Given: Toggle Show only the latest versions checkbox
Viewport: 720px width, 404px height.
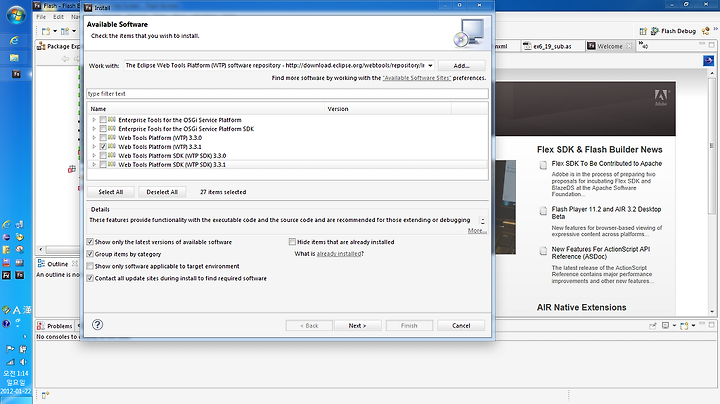Looking at the screenshot, I should coord(90,241).
